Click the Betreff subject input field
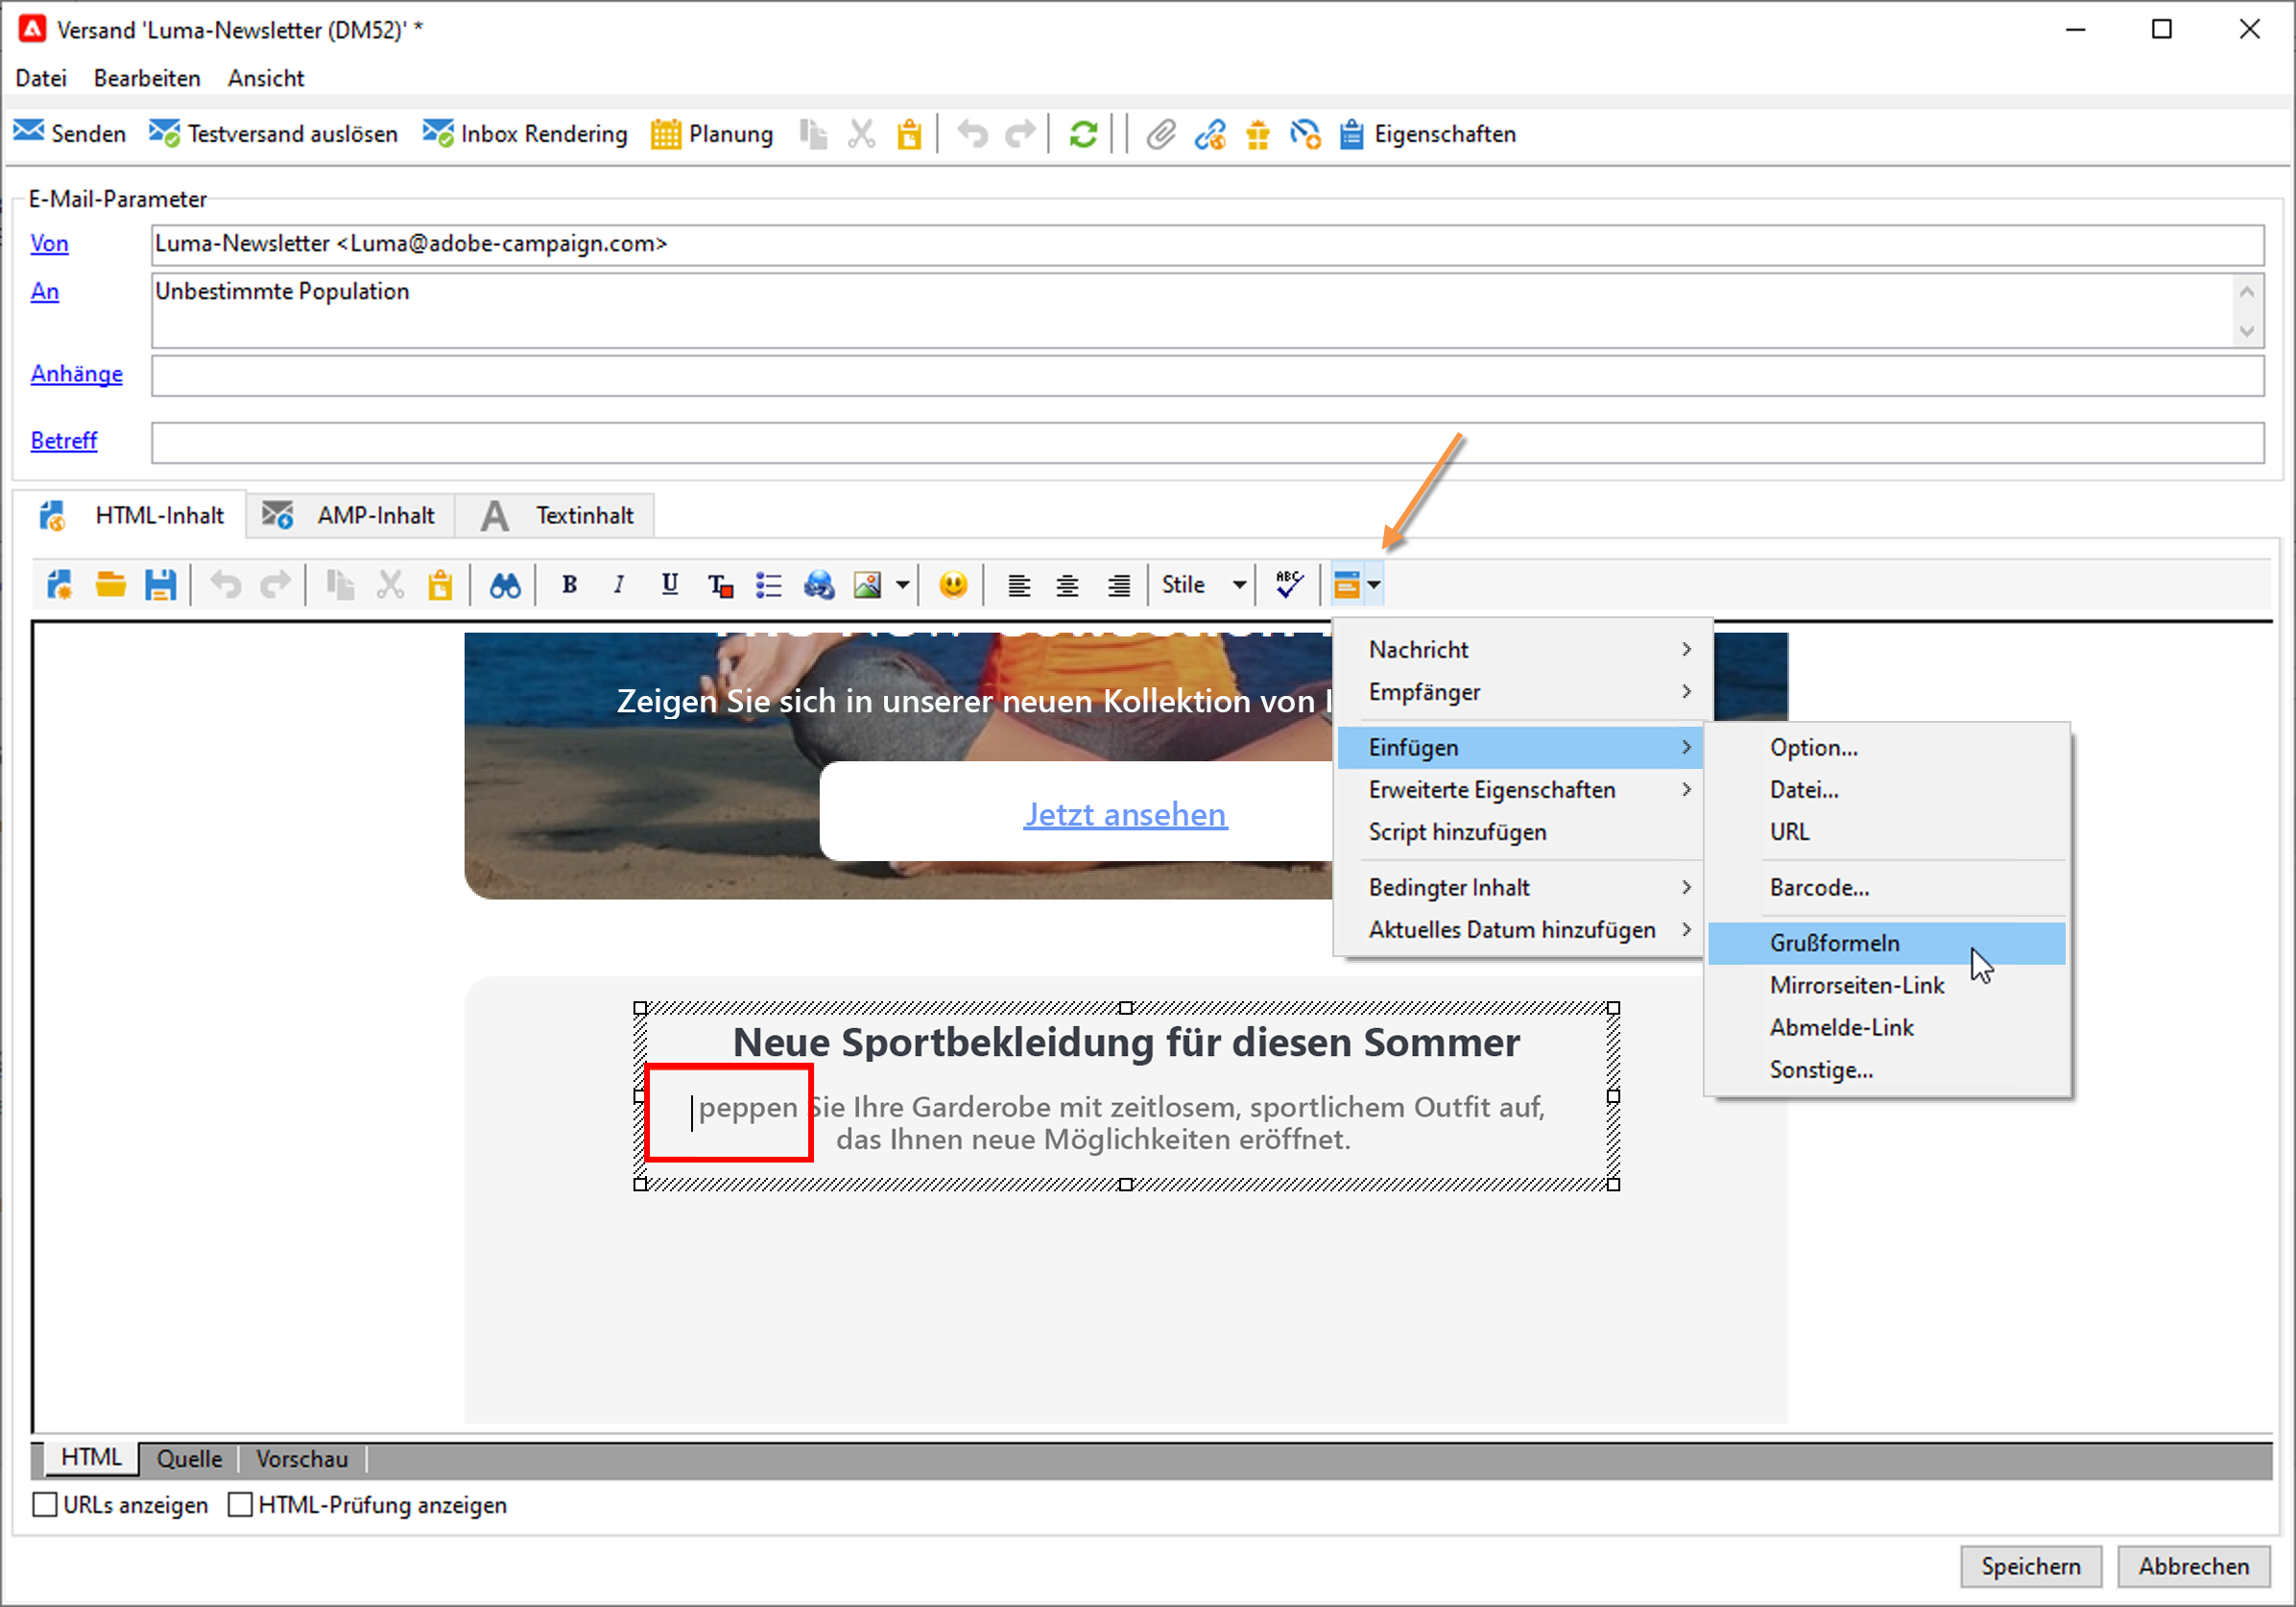Viewport: 2296px width, 1607px height. 1206,443
